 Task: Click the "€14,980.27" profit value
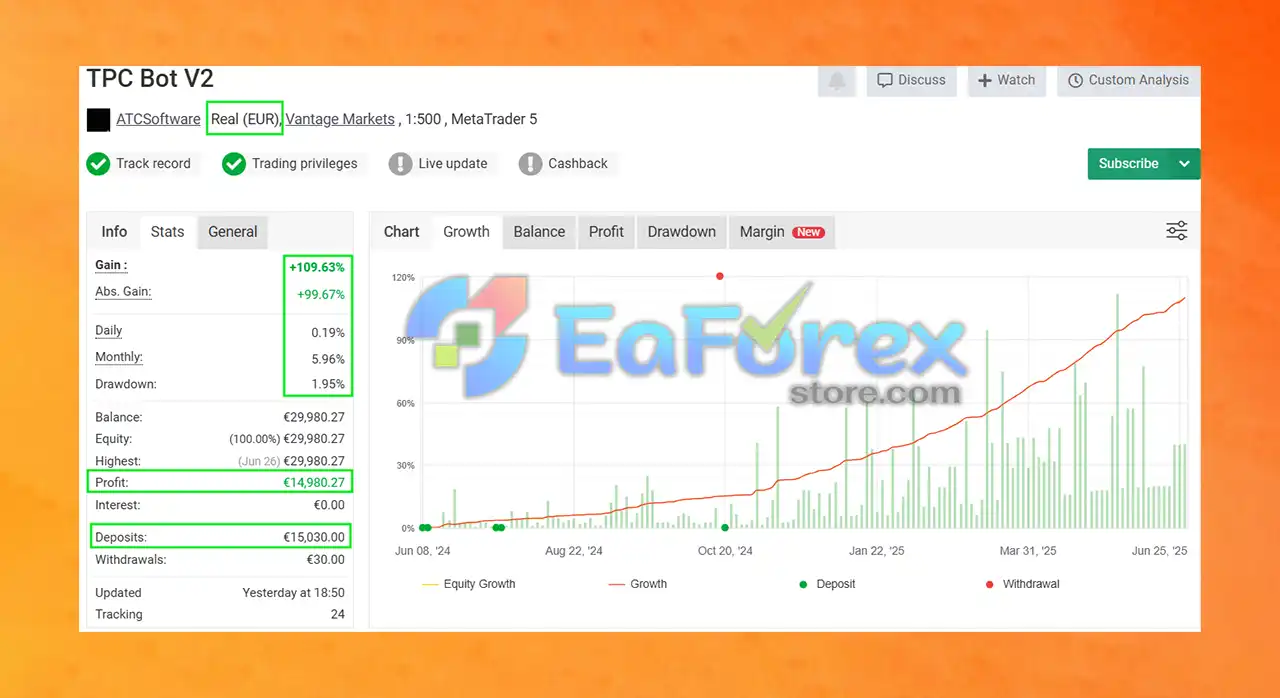tap(314, 483)
